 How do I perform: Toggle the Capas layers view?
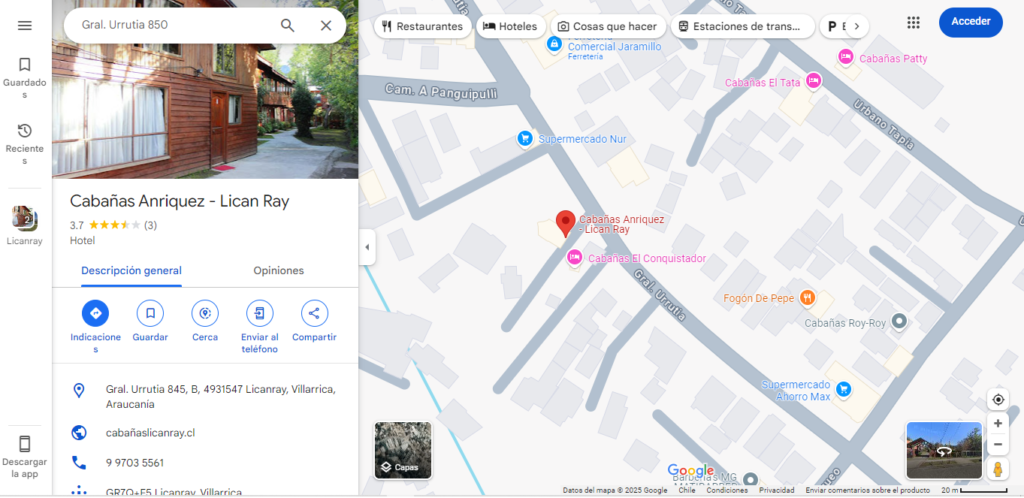point(403,450)
